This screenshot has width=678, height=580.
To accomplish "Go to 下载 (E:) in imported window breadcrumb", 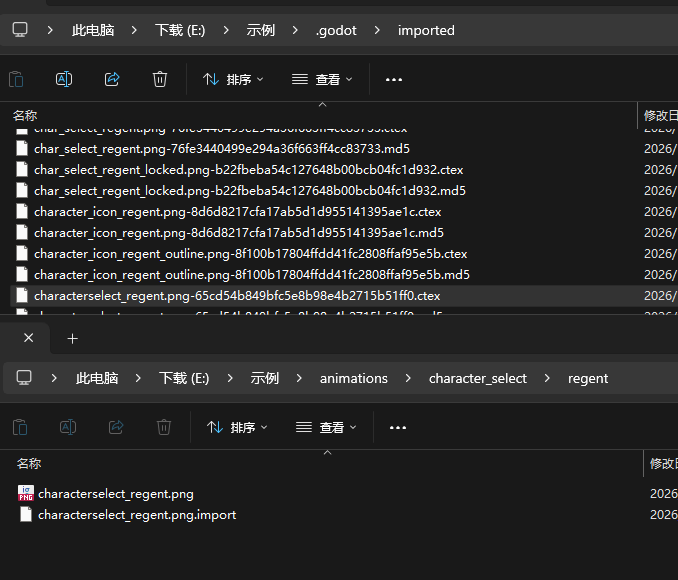I will point(180,30).
